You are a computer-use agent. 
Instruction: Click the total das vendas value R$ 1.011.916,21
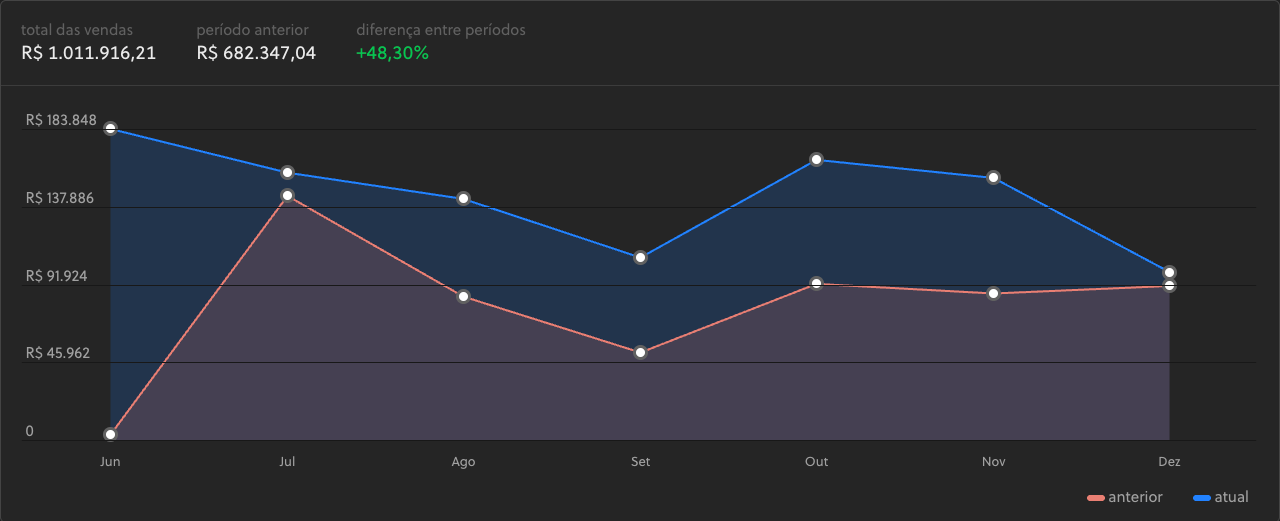(89, 53)
